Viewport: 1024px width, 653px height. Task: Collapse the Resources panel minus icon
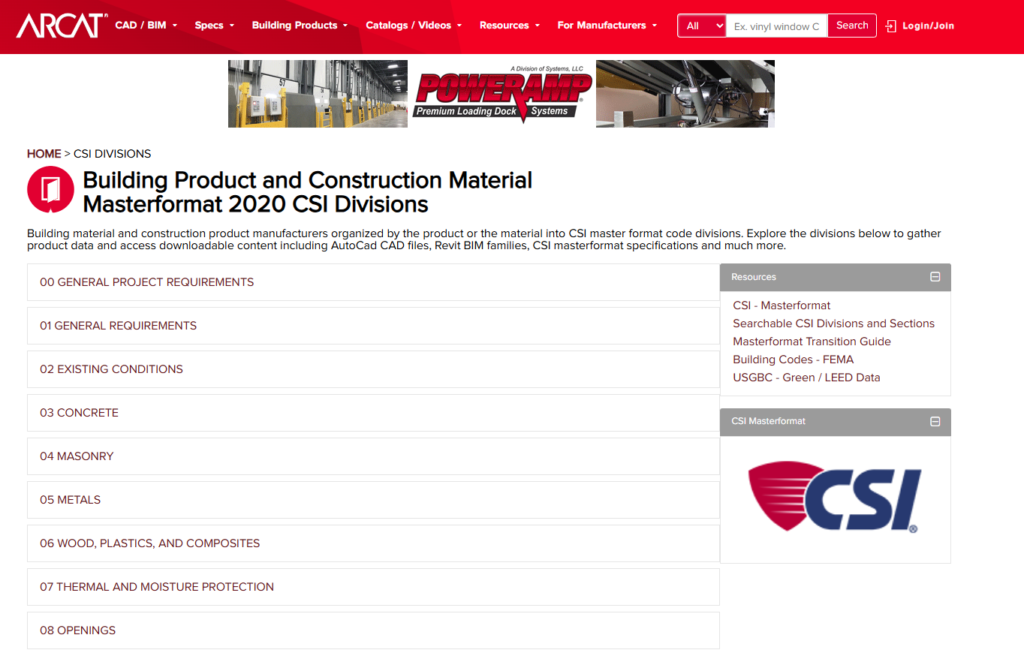click(935, 277)
